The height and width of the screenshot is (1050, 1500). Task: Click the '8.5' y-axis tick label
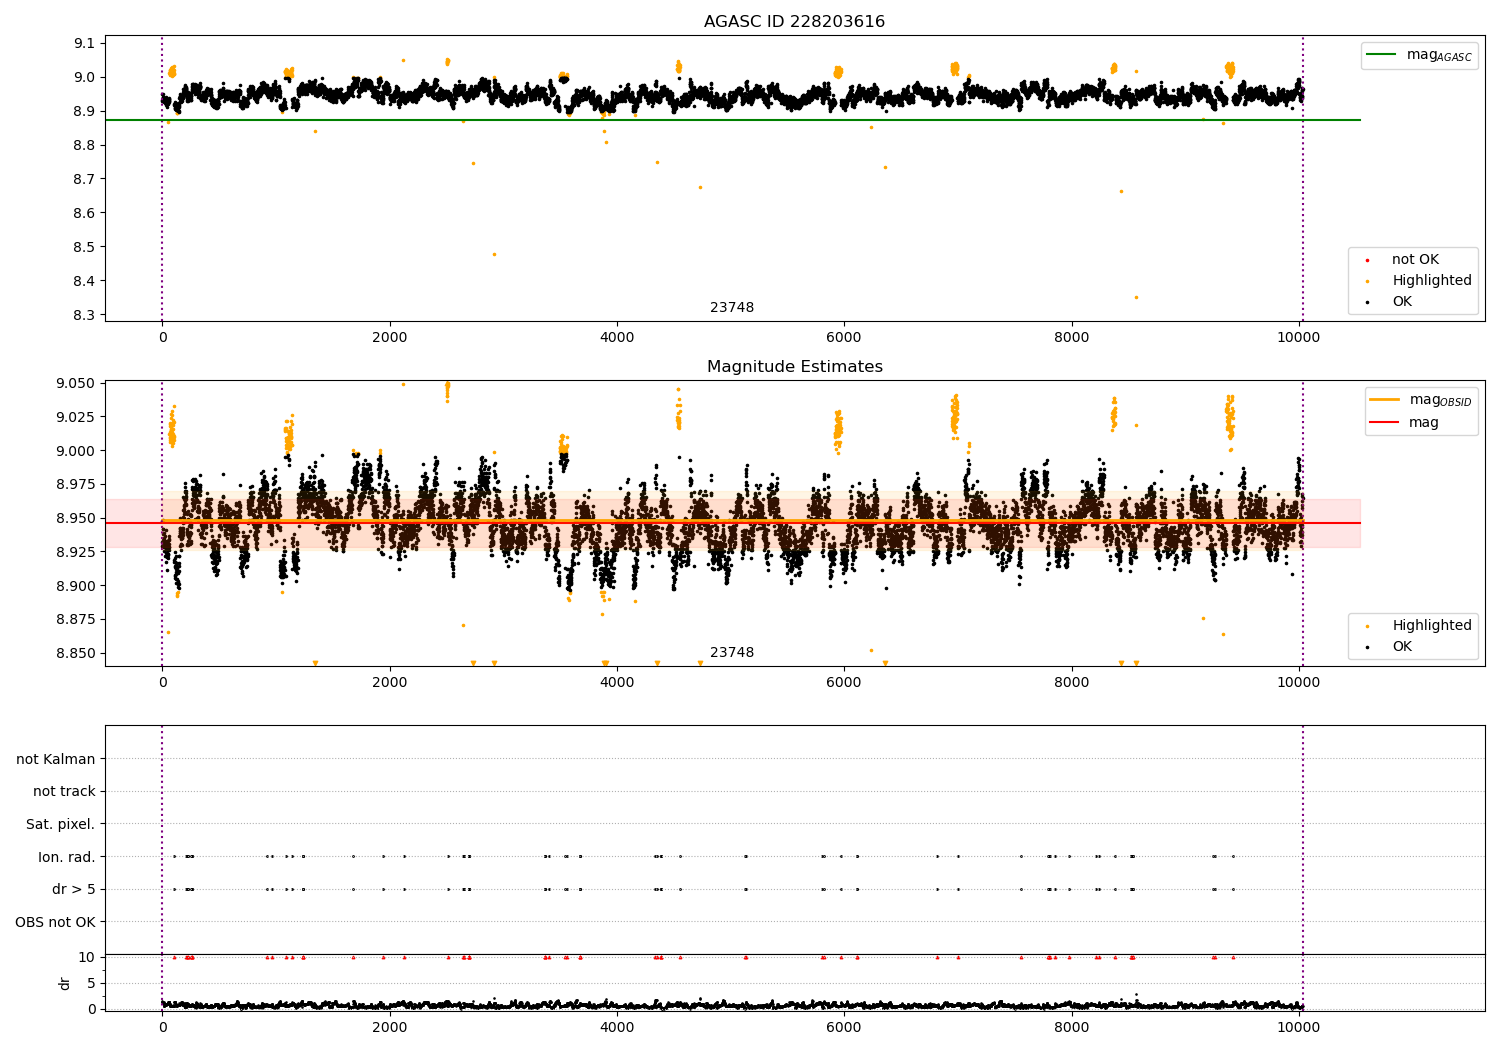tap(85, 247)
